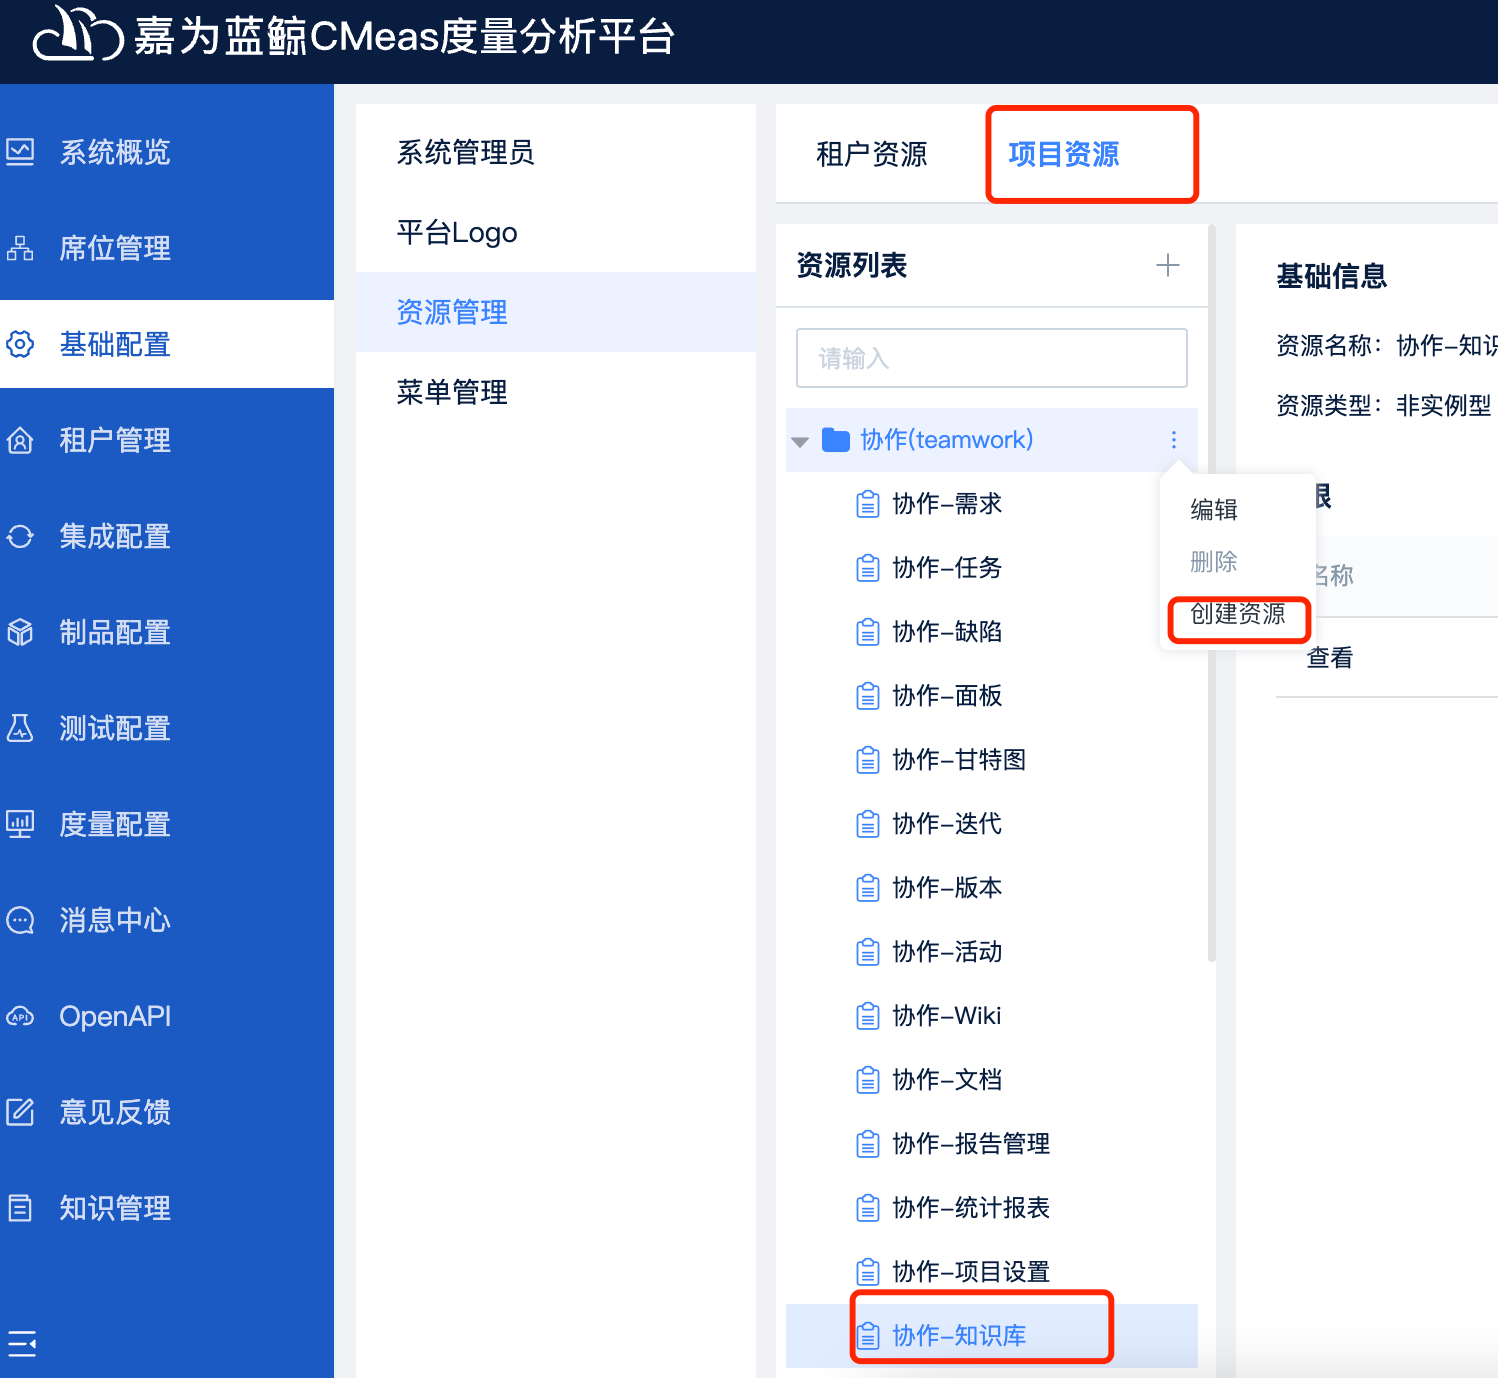Open the 菜单管理 submenu item
Screen dimensions: 1498x1378
[556, 392]
